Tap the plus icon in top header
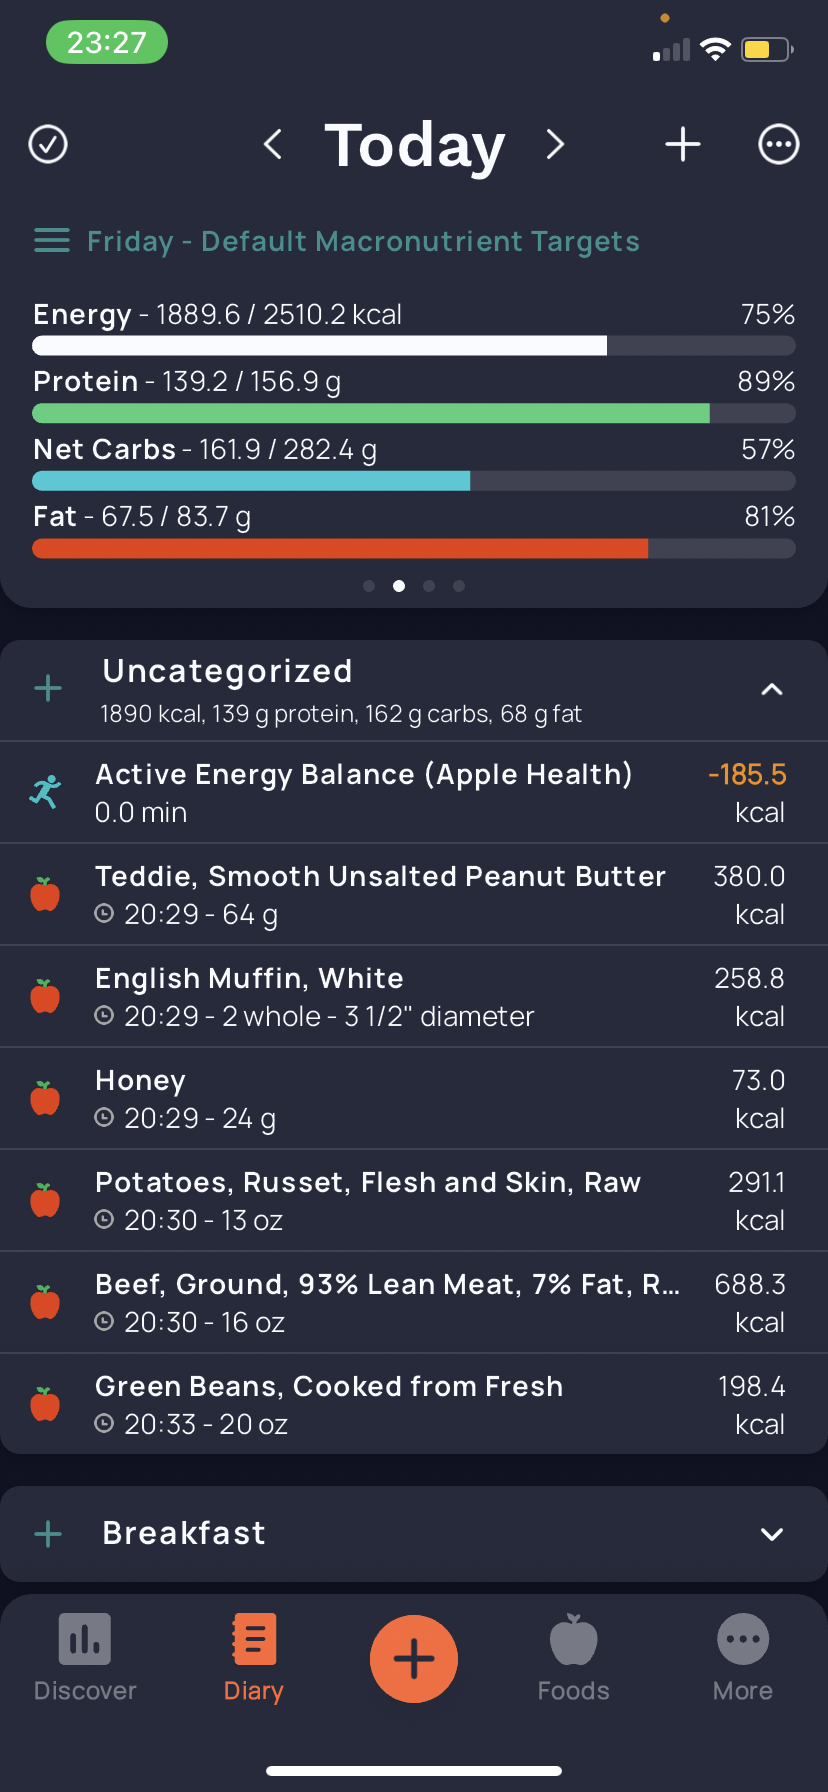Screen dimensions: 828x1792 (683, 144)
